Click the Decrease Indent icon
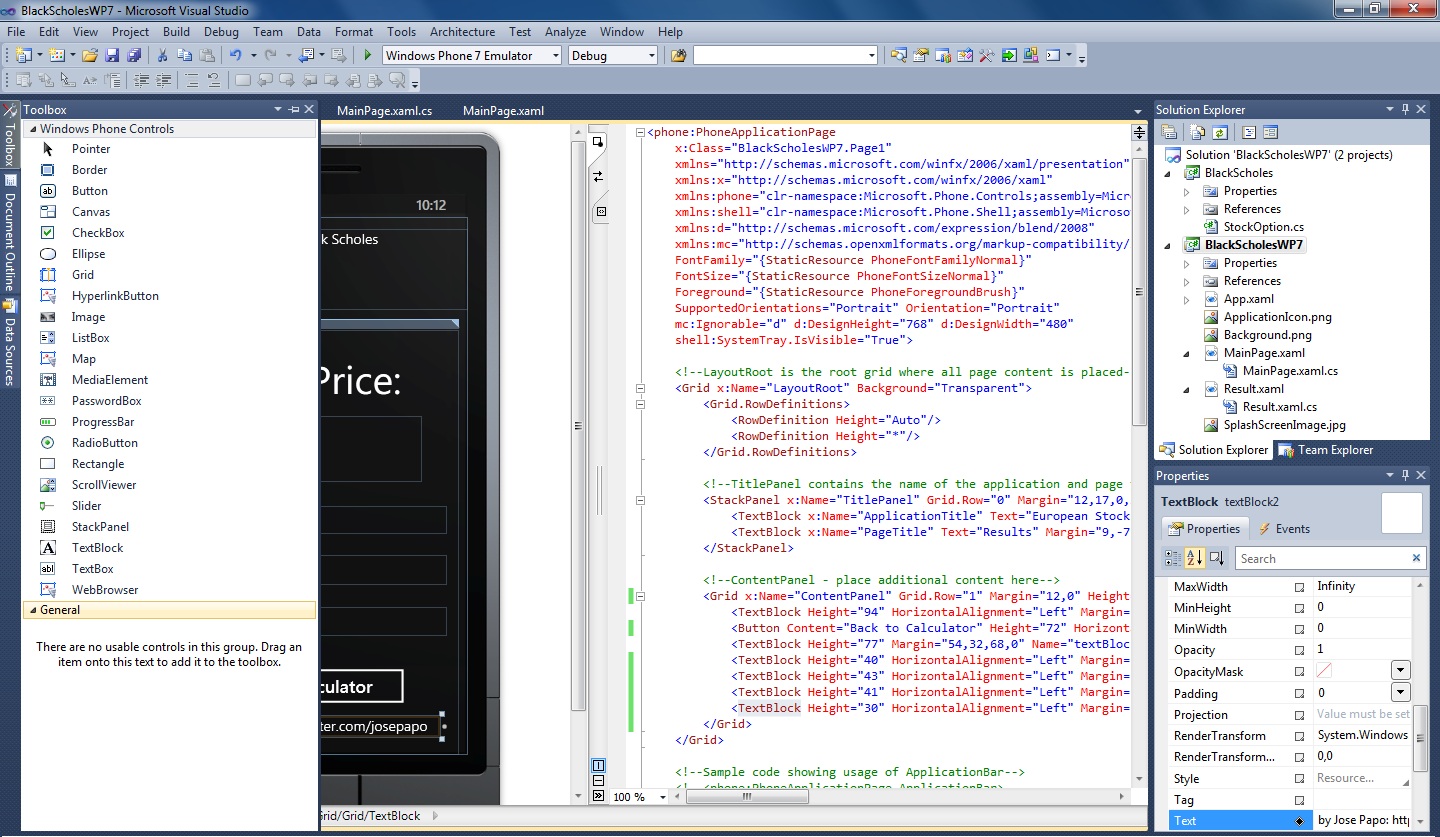1440x837 pixels. [142, 80]
